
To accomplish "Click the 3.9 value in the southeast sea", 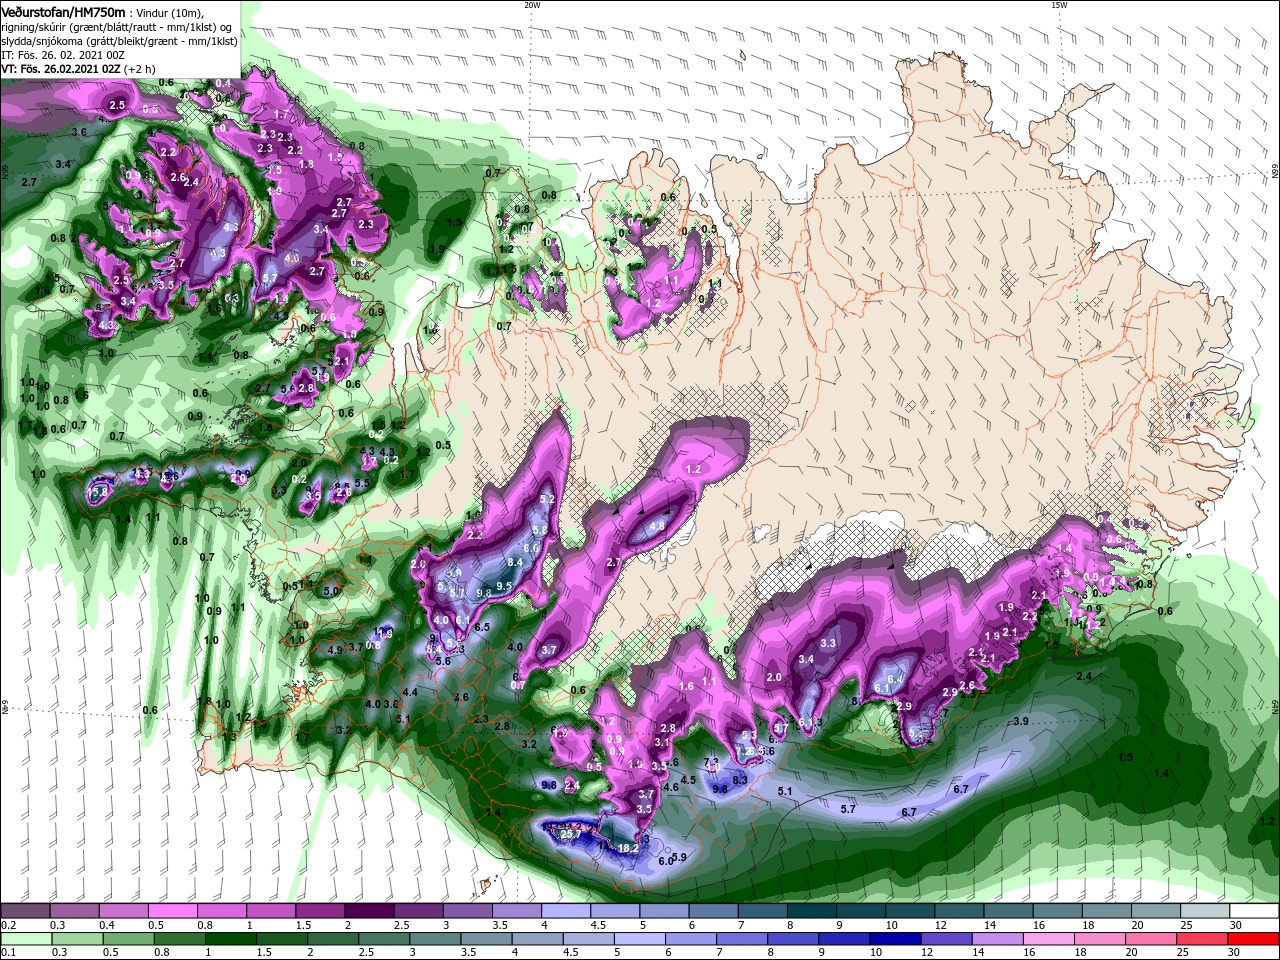I will pos(1021,721).
